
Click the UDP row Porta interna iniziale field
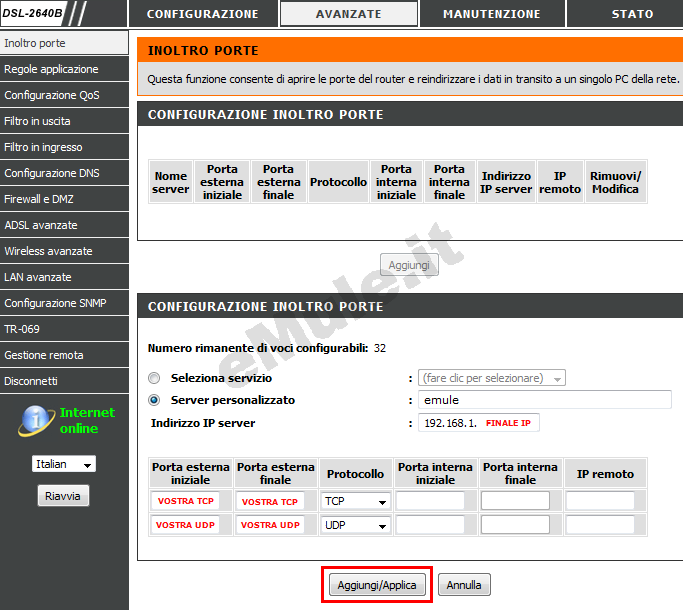pos(430,525)
